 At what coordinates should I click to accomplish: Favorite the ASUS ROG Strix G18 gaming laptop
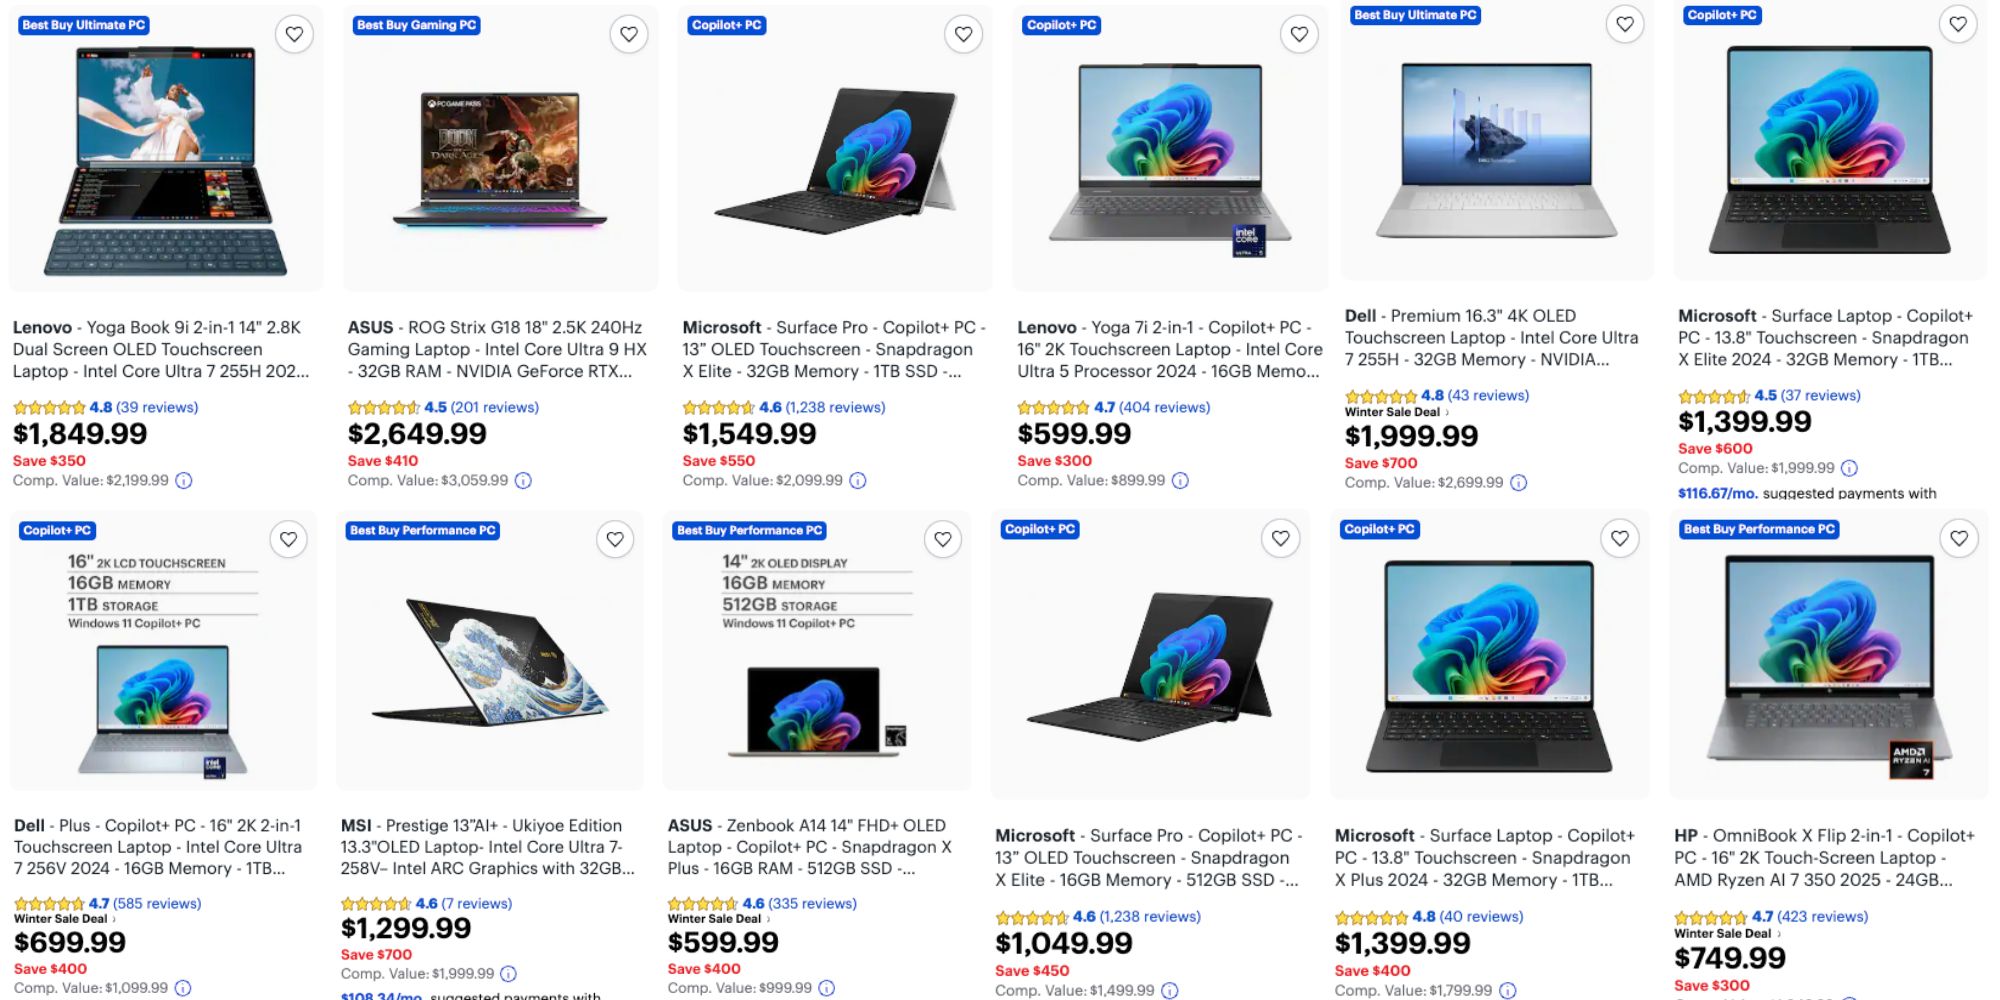click(x=629, y=34)
